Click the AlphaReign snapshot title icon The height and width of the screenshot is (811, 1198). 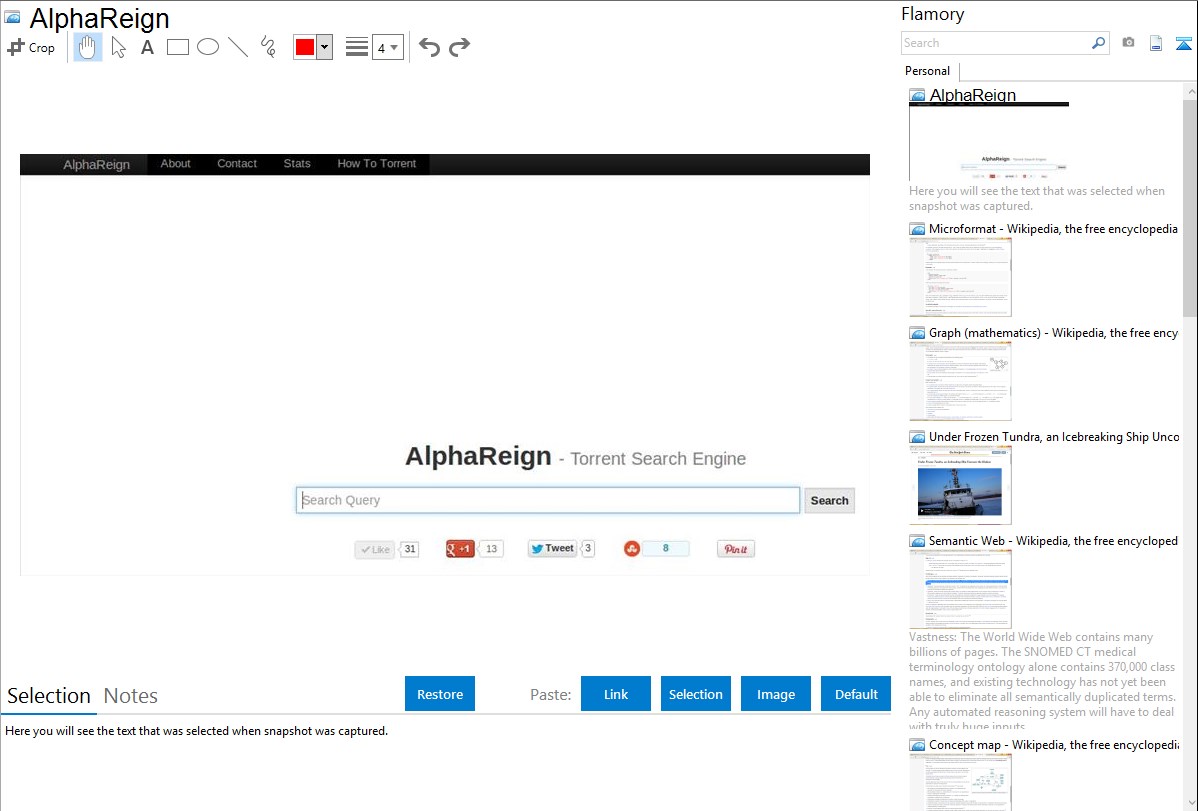tap(13, 18)
